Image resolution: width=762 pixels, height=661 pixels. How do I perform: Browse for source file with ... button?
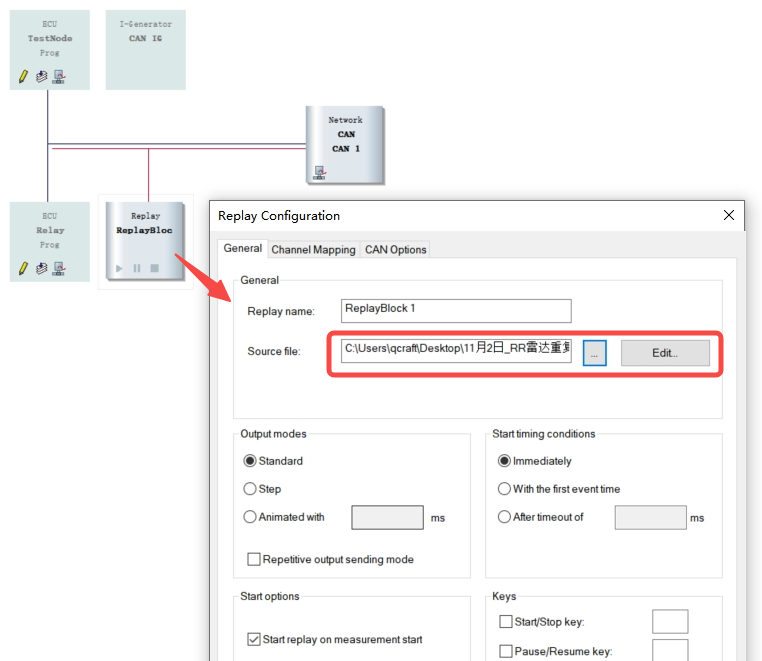594,352
